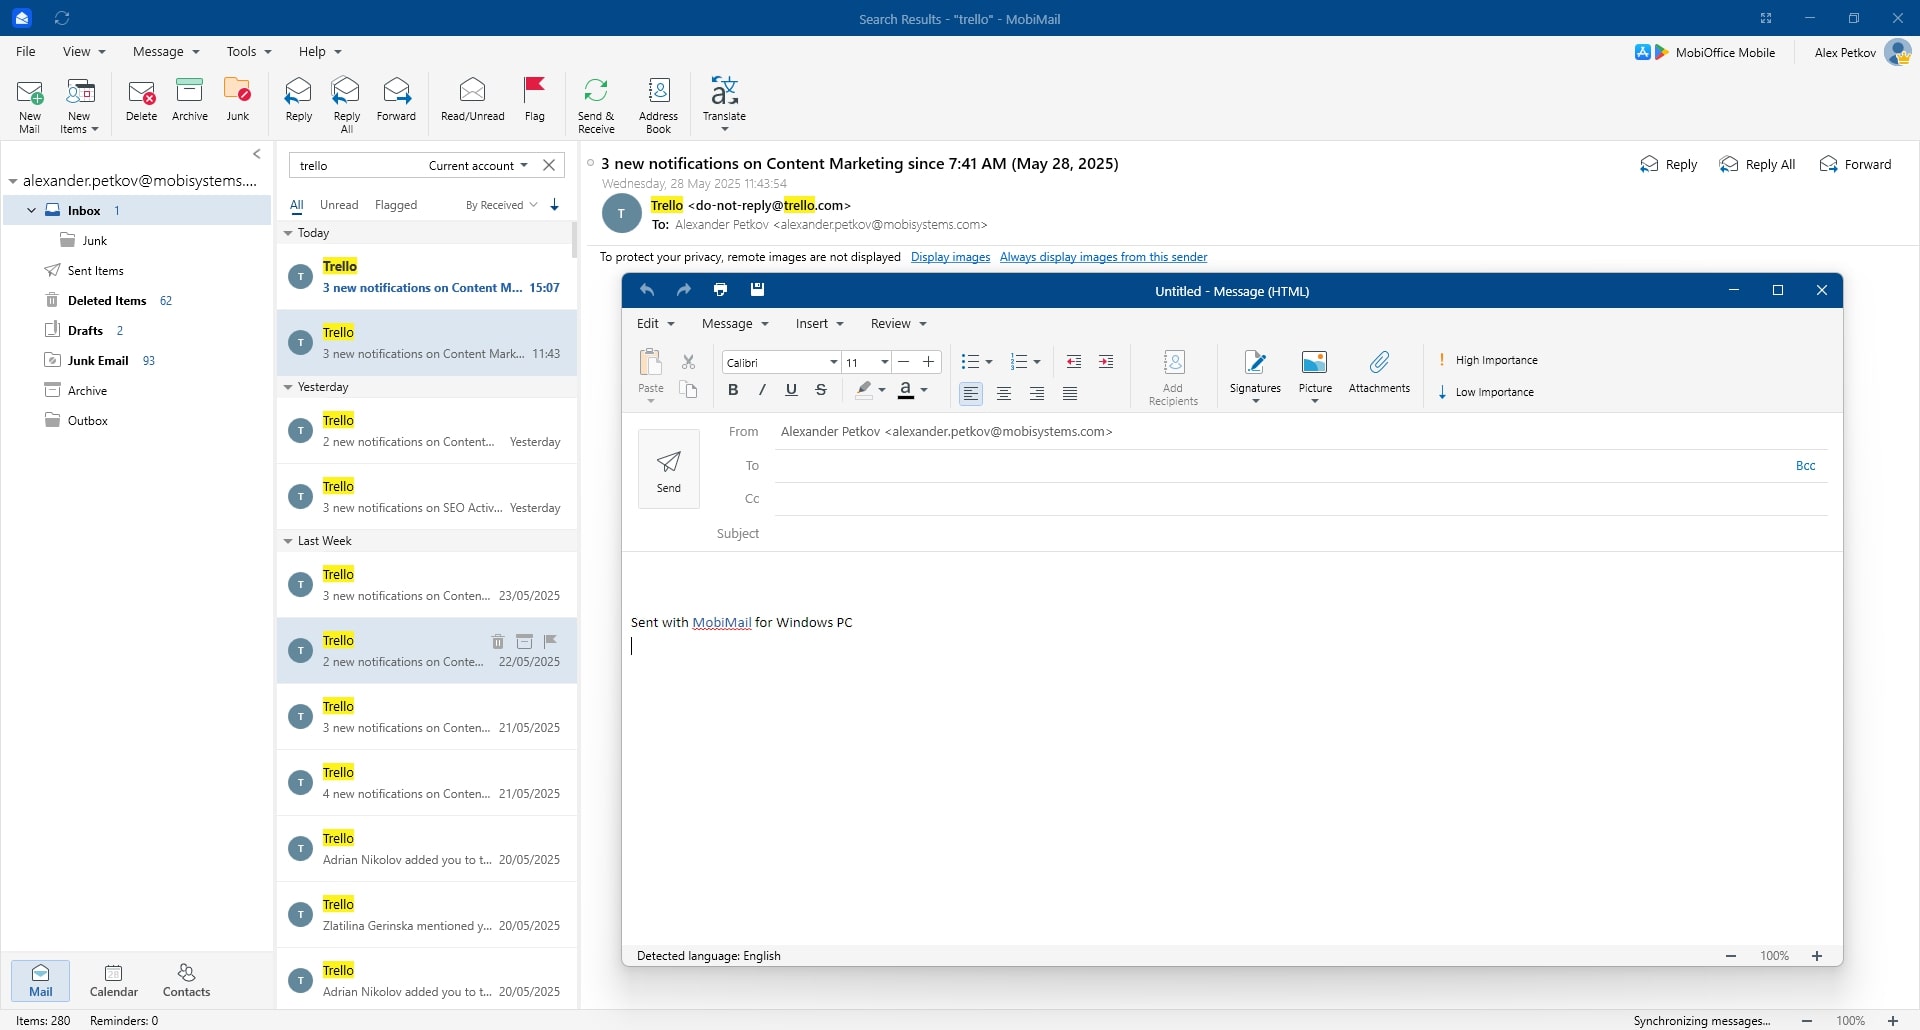Mark message as High Importance
The height and width of the screenshot is (1030, 1920).
pos(1488,360)
